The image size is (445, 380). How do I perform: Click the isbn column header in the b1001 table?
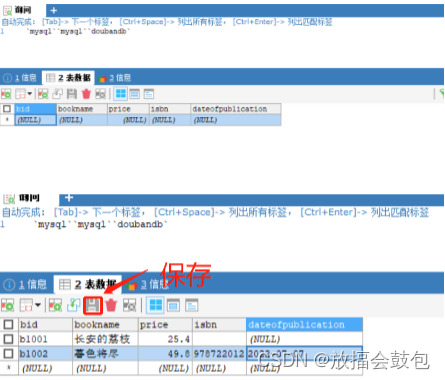point(219,324)
